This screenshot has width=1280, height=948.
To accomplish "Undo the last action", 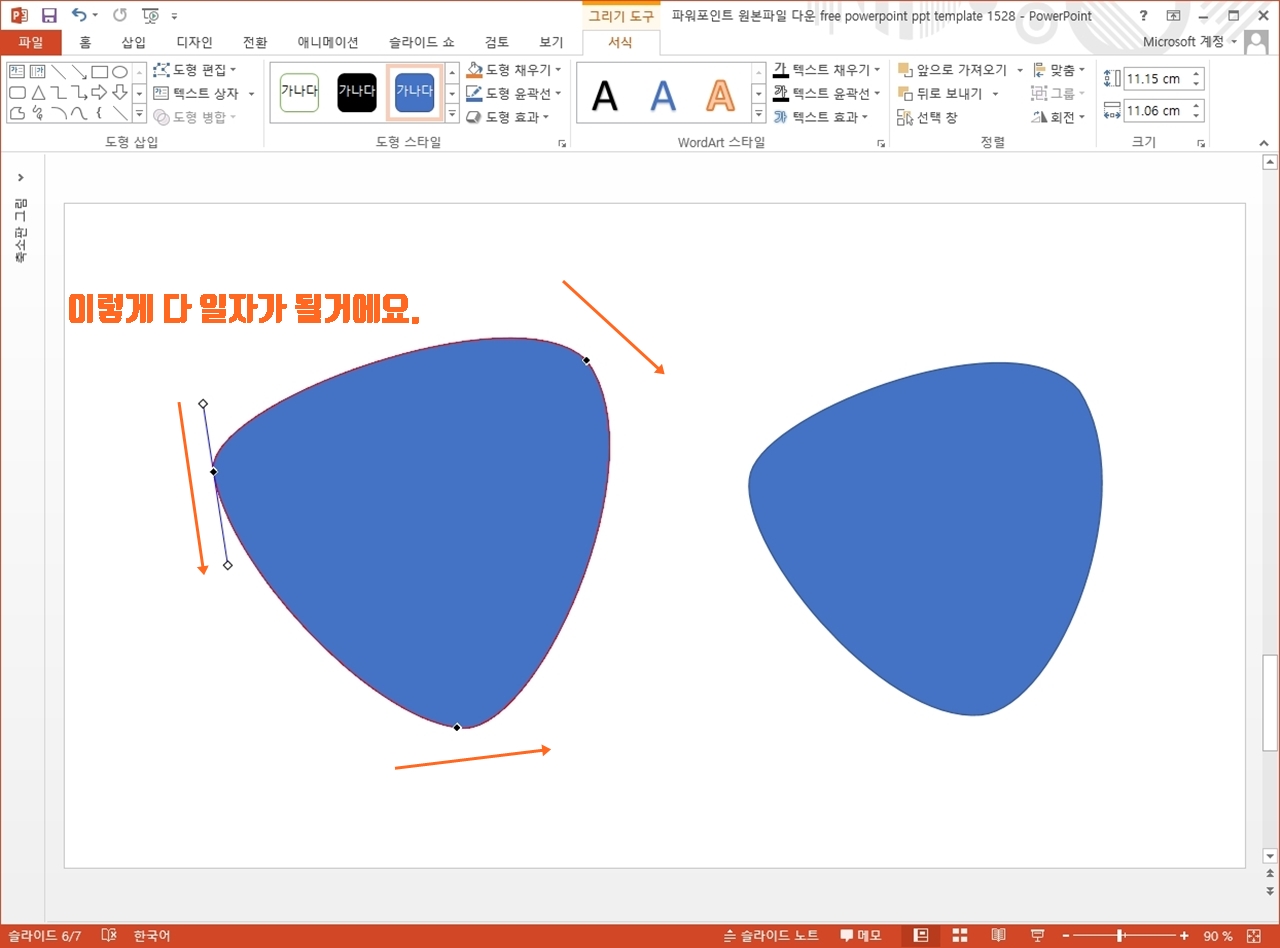I will point(78,16).
